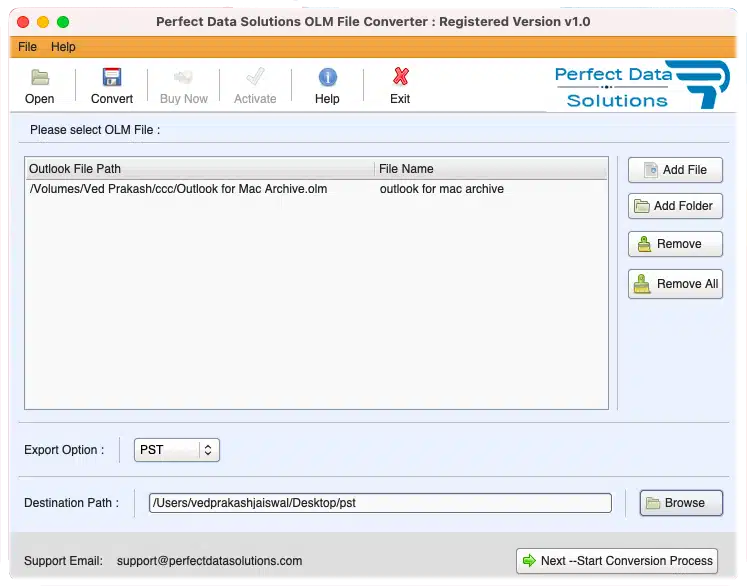Click the Convert floppy disk icon
This screenshot has height=586, width=747.
pyautogui.click(x=112, y=77)
